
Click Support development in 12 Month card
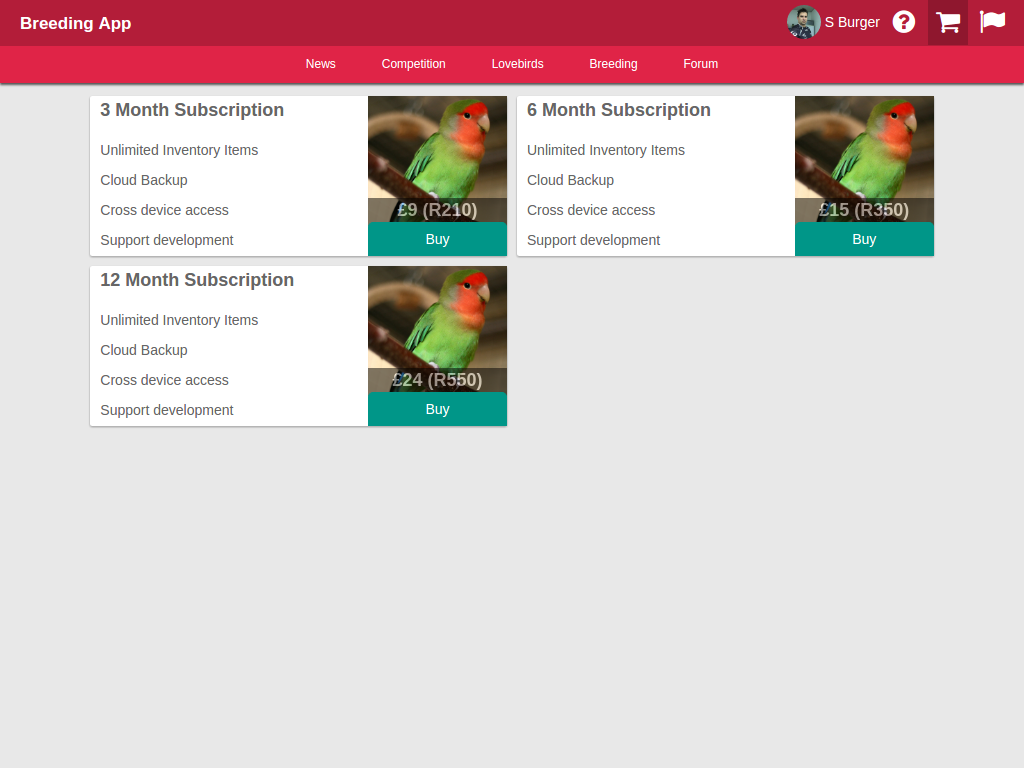pyautogui.click(x=167, y=410)
